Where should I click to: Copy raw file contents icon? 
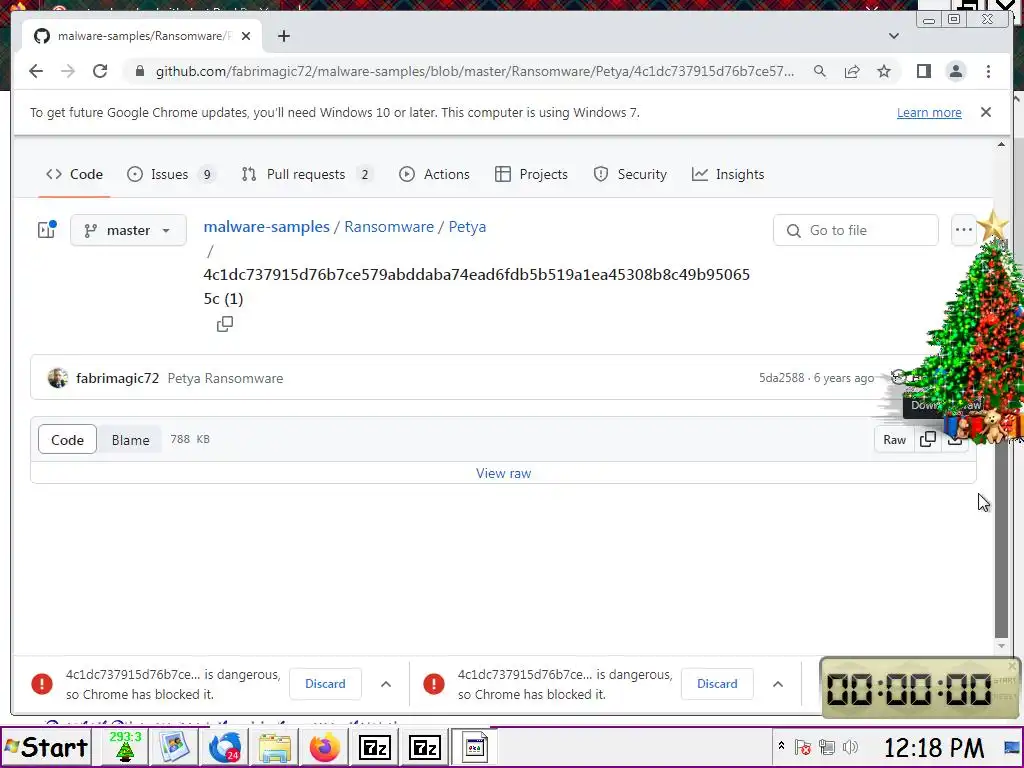928,440
